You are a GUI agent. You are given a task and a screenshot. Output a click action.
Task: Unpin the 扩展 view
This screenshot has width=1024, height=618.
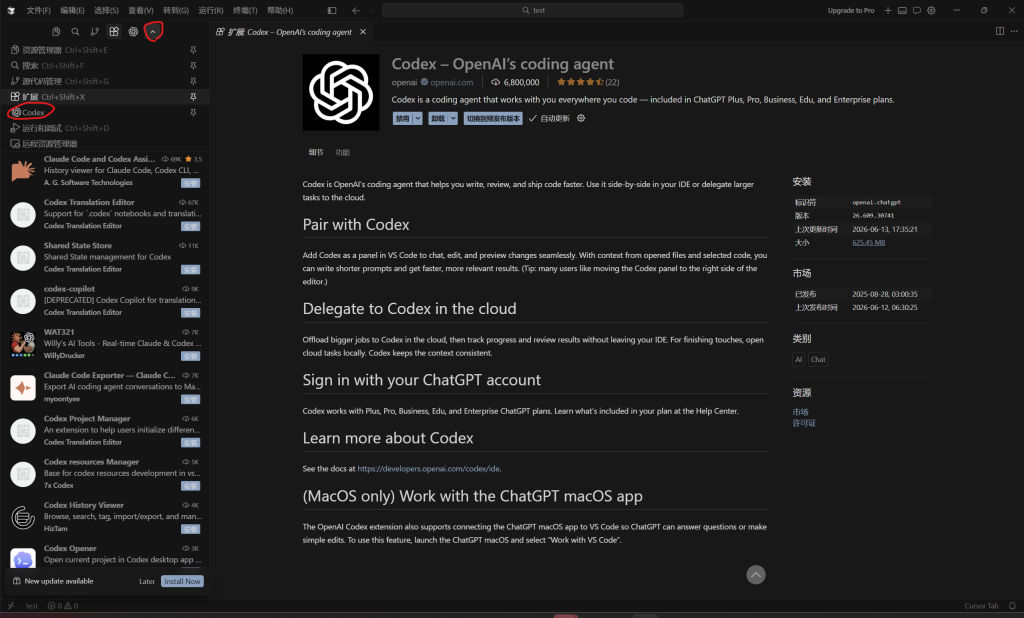193,97
